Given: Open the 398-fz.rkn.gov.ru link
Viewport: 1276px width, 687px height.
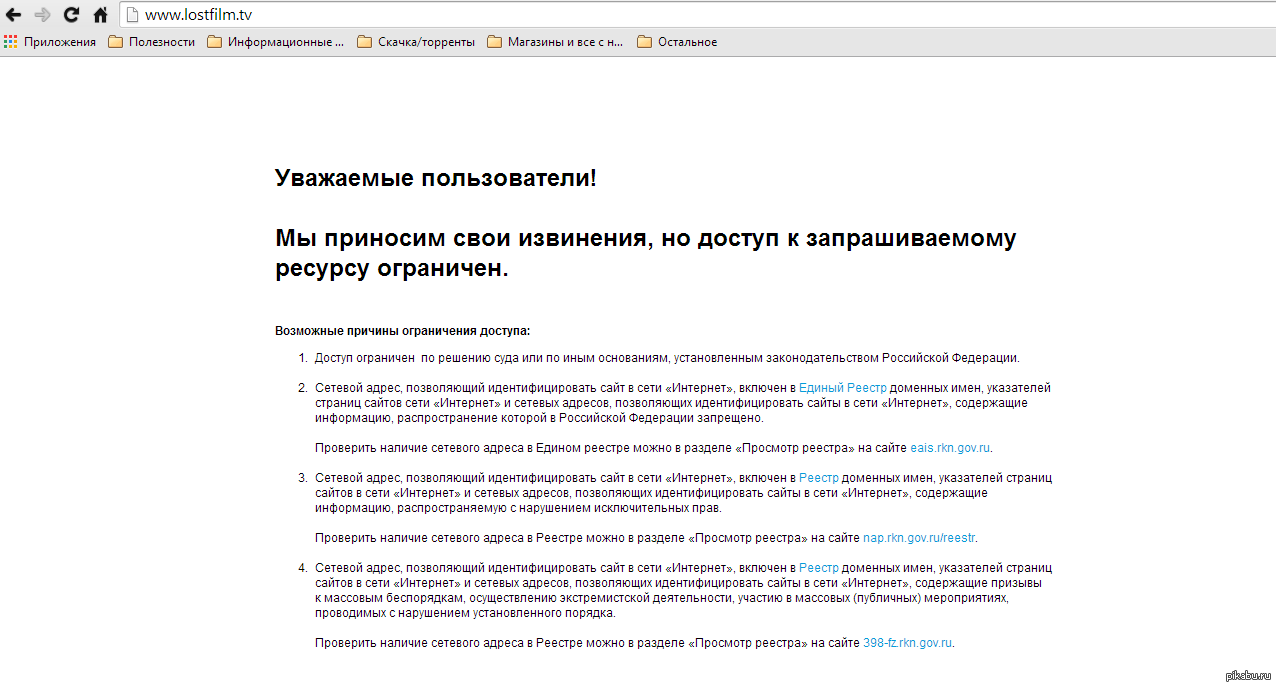Looking at the screenshot, I should click(907, 643).
